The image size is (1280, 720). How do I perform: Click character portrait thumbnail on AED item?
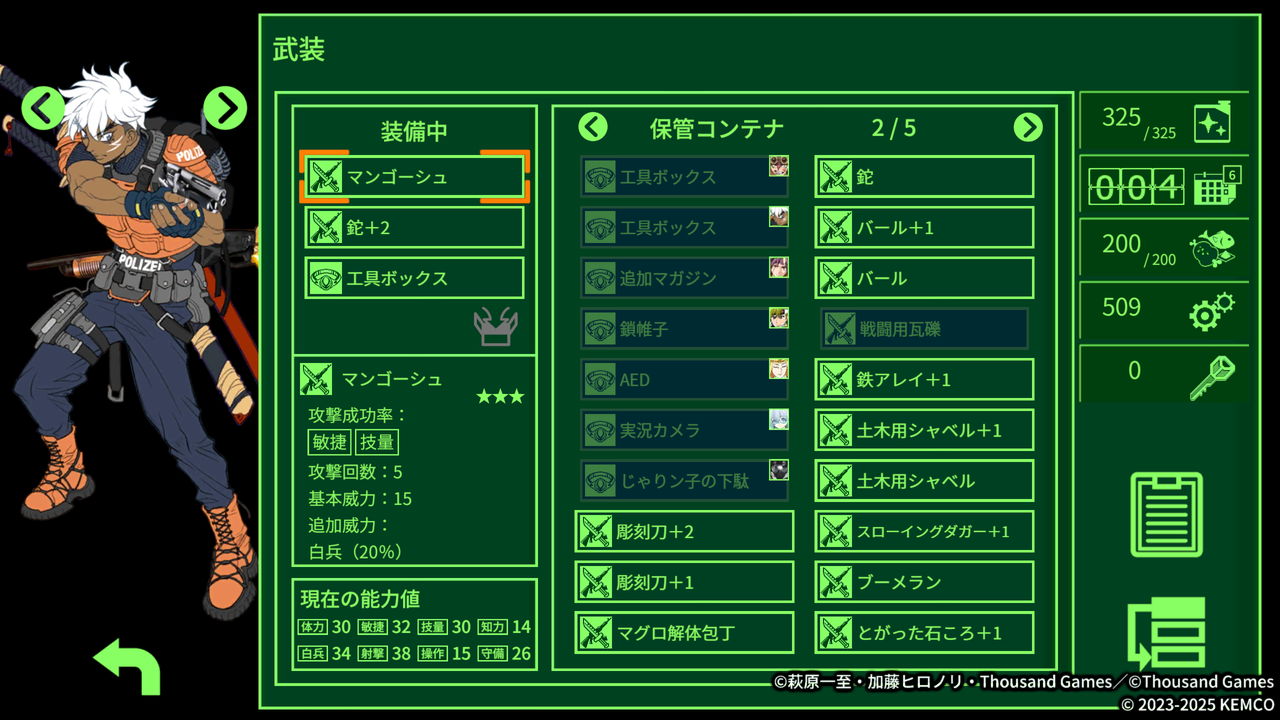[x=778, y=368]
